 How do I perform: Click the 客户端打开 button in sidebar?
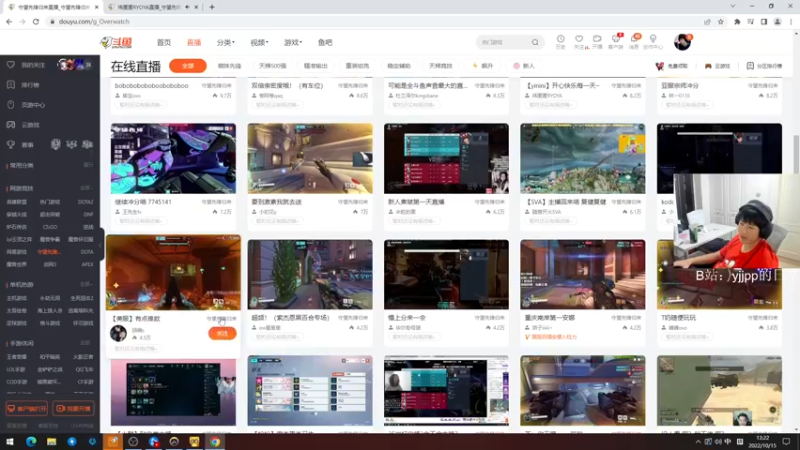point(27,408)
